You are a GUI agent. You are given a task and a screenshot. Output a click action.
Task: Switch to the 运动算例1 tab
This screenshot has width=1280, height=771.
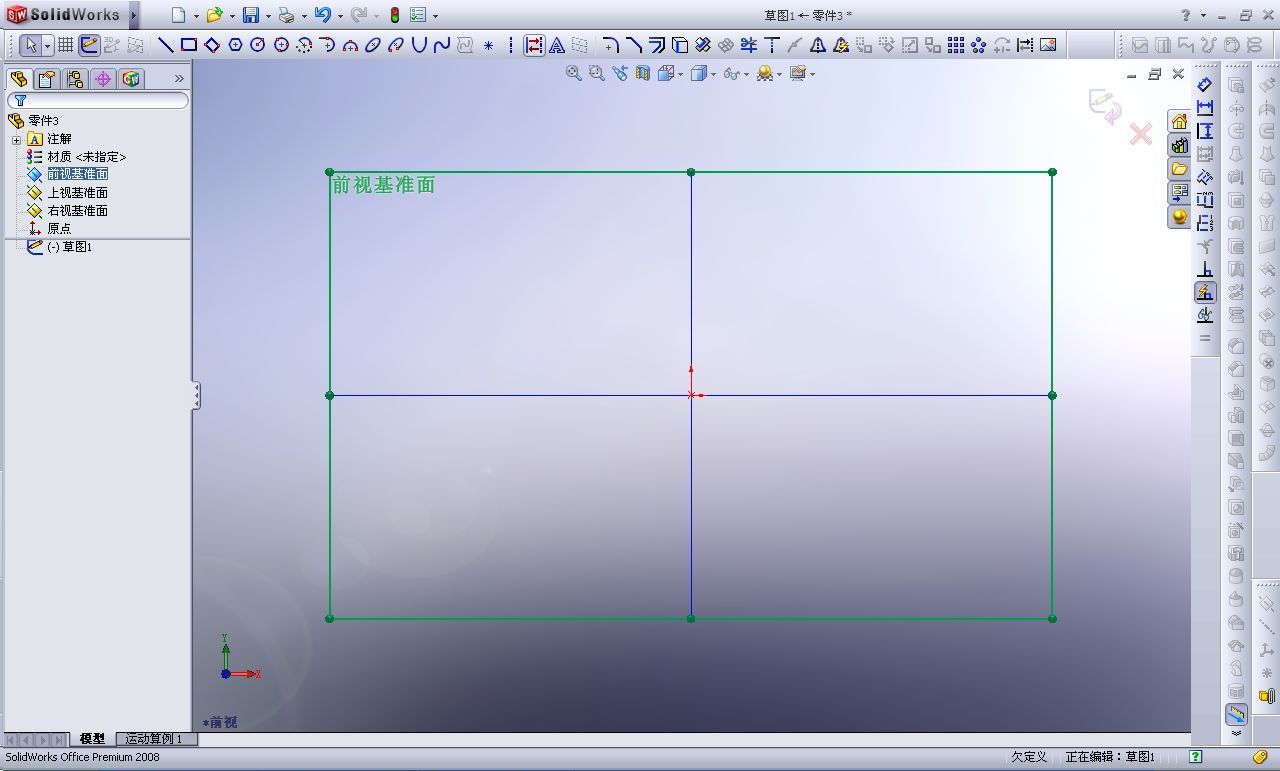pos(154,739)
